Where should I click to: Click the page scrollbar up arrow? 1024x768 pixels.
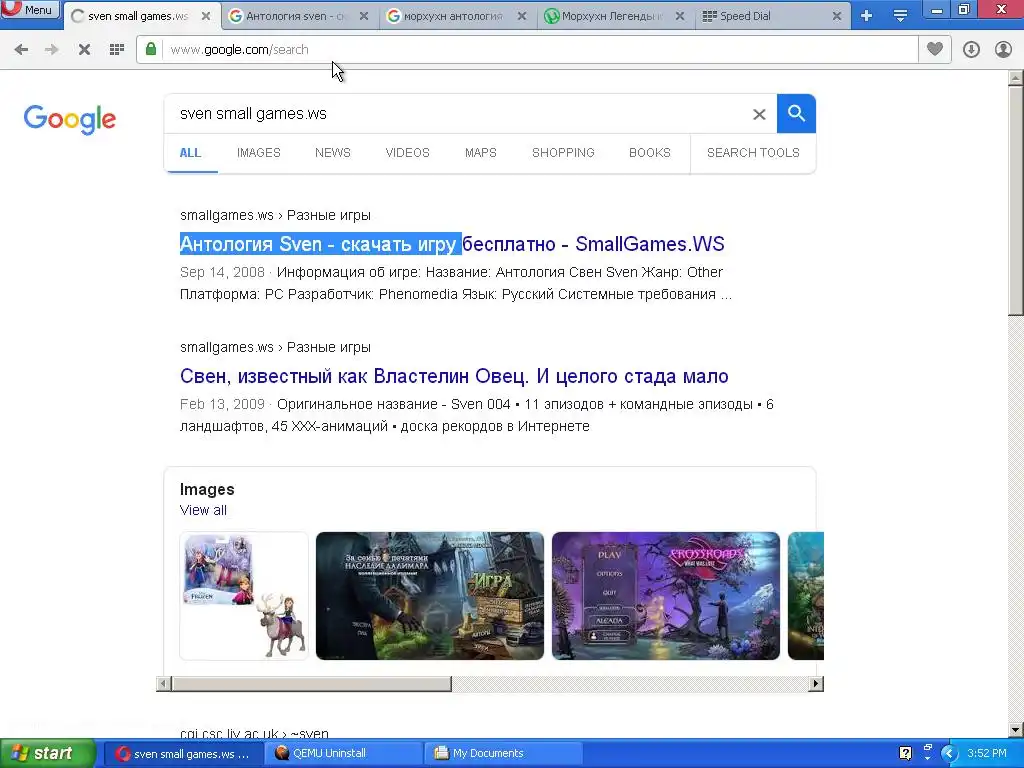point(1016,78)
